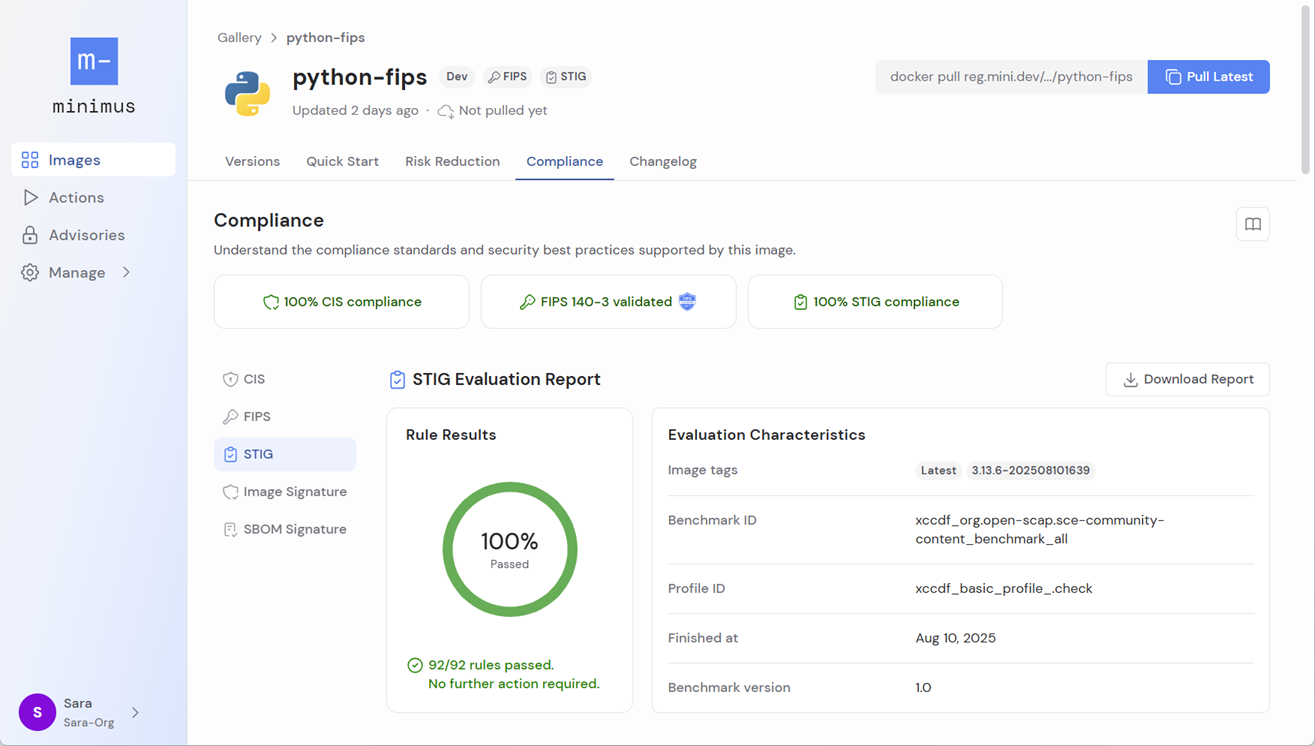This screenshot has width=1315, height=746.
Task: Expand the Sara account chevron
Action: click(135, 713)
